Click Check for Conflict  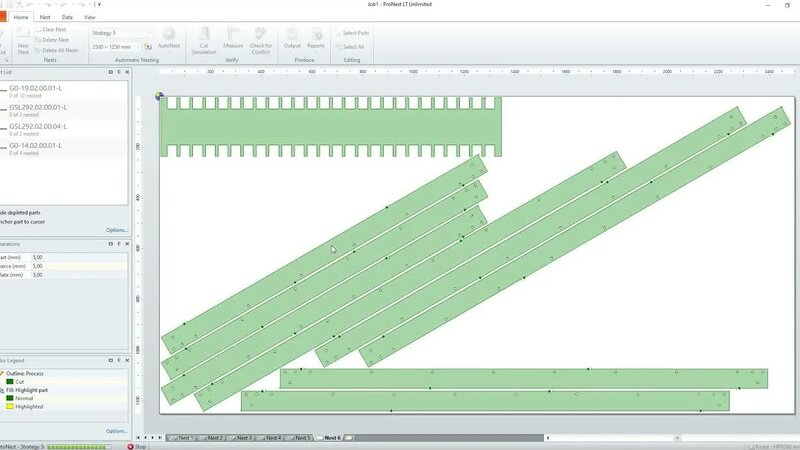(261, 41)
